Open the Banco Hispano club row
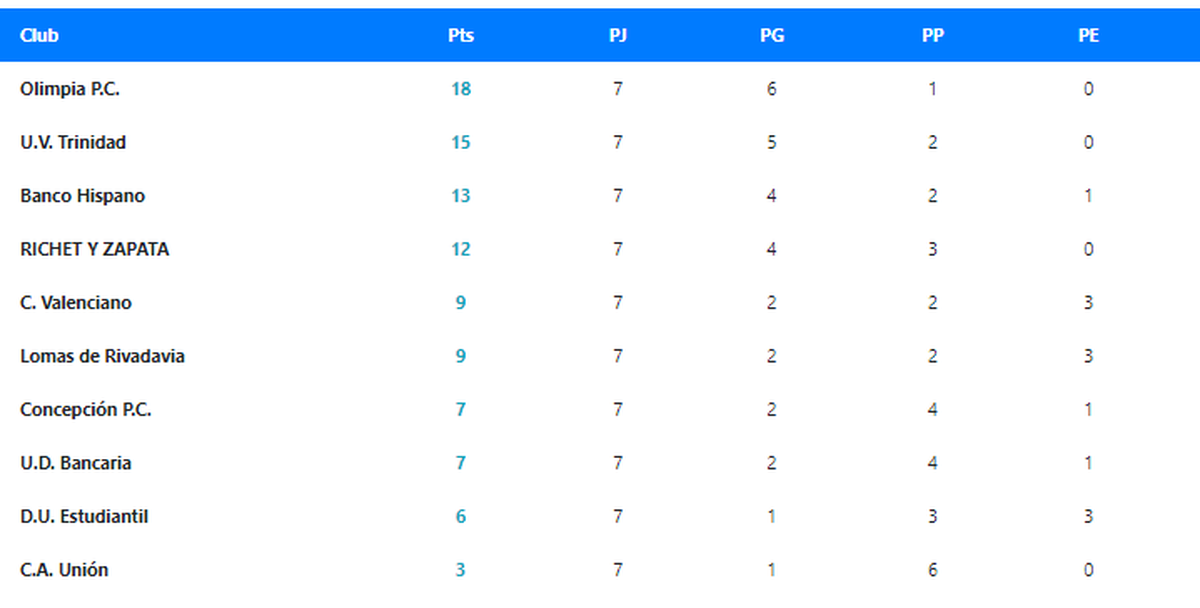This screenshot has width=1200, height=608. tap(82, 196)
